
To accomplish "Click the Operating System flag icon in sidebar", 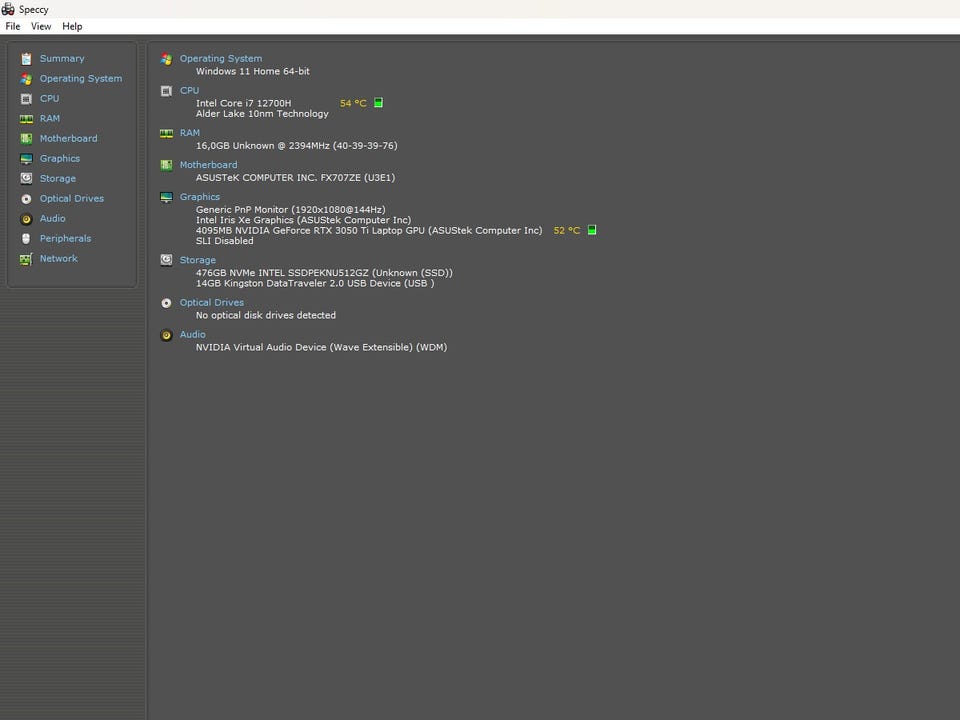I will point(26,79).
